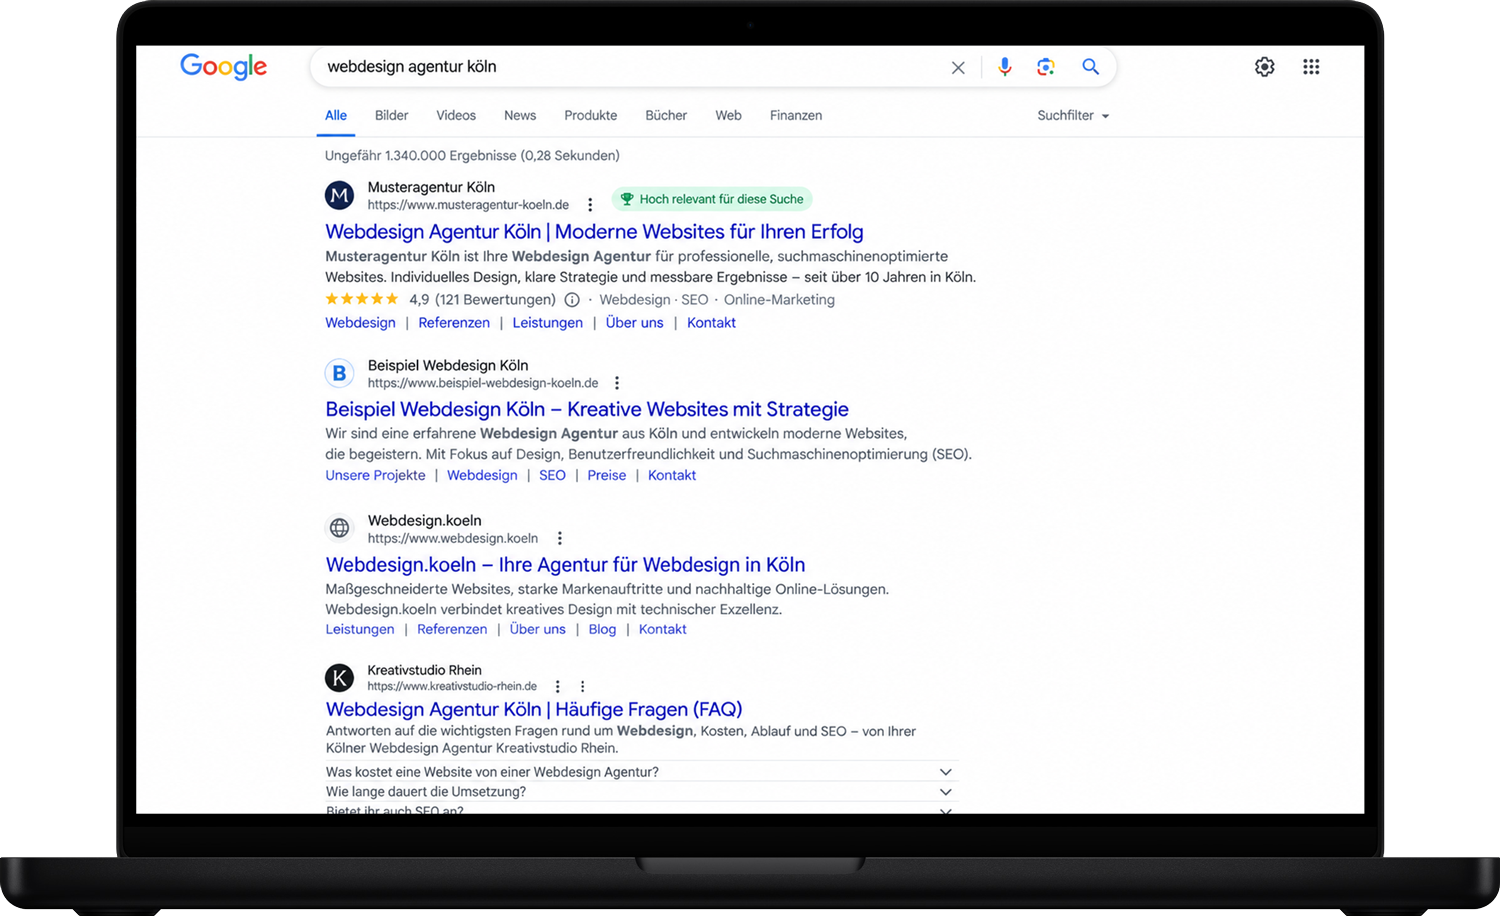Image resolution: width=1500 pixels, height=916 pixels.
Task: Open the Blog sitelink of Webdesign.koeln
Action: pyautogui.click(x=602, y=630)
